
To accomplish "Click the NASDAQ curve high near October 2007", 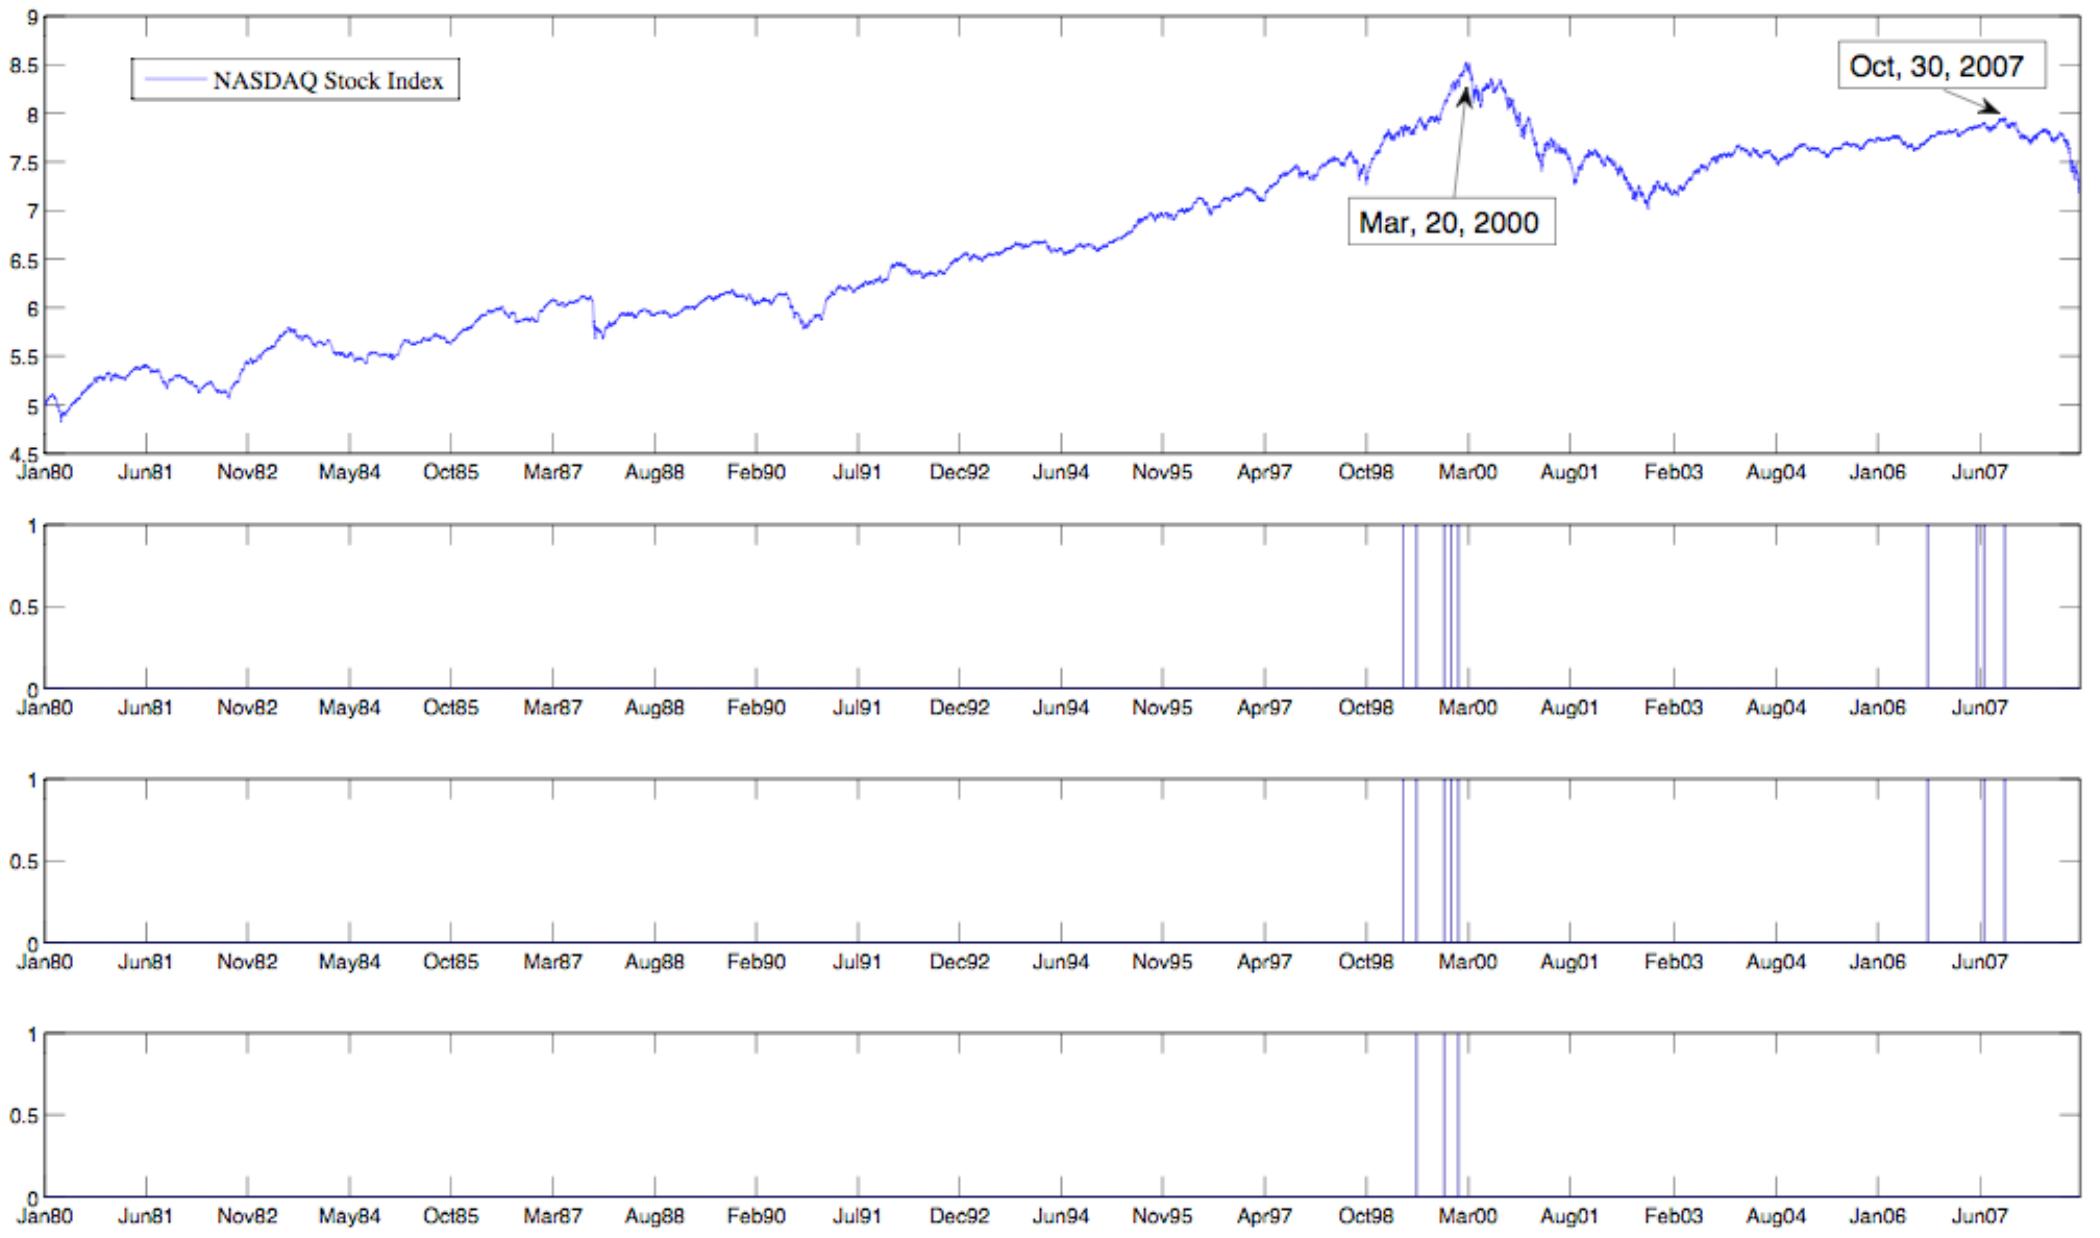I will point(2001,119).
